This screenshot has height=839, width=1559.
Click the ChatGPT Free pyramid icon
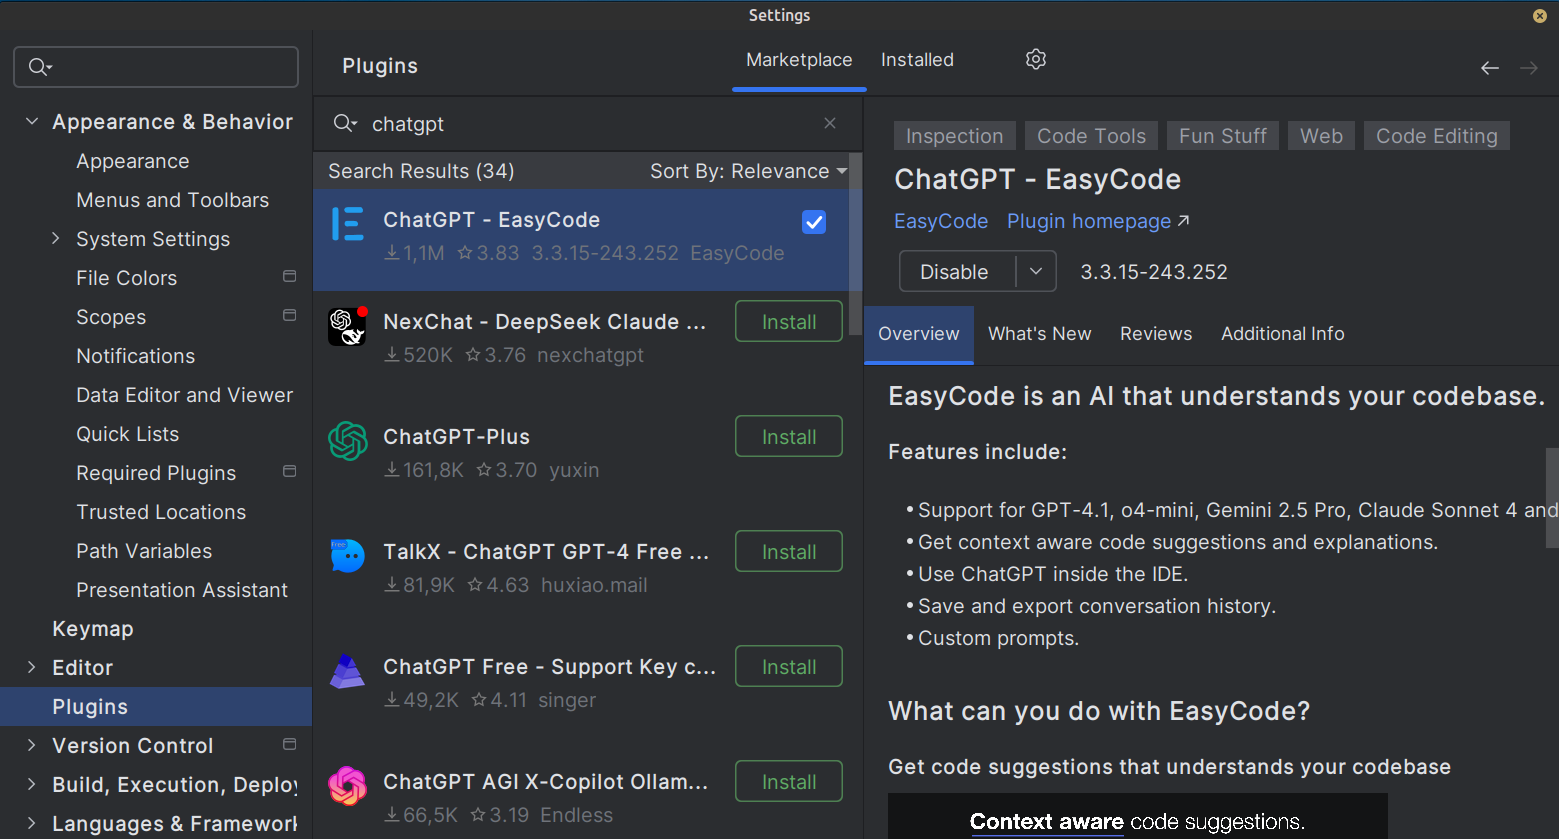click(x=348, y=671)
